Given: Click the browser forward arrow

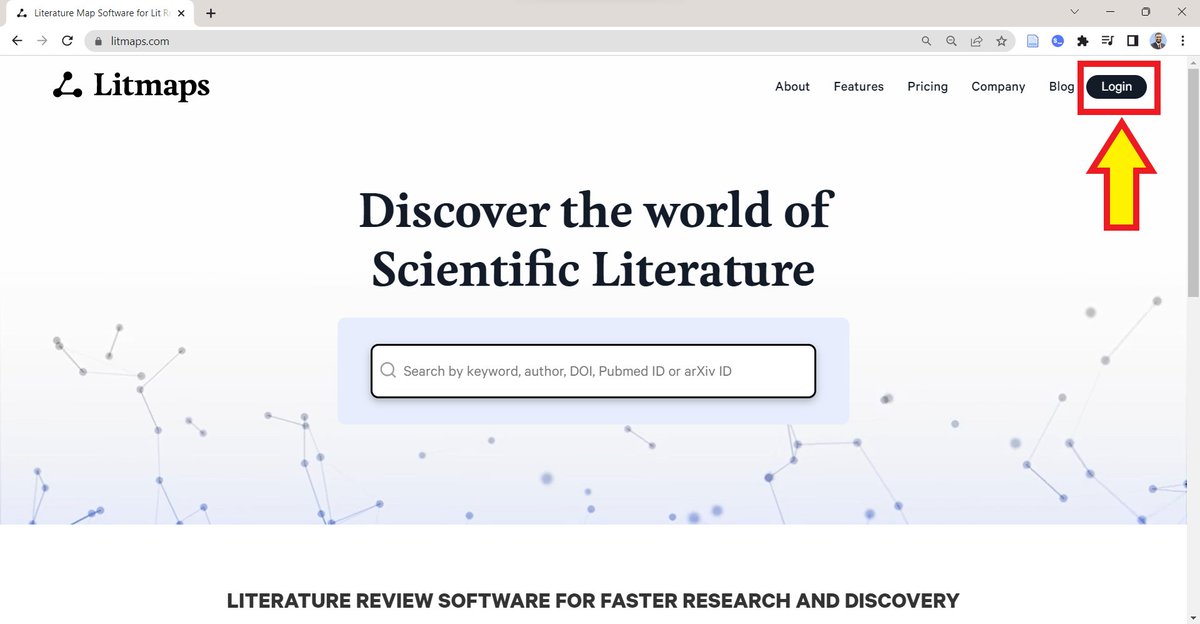Looking at the screenshot, I should 42,41.
